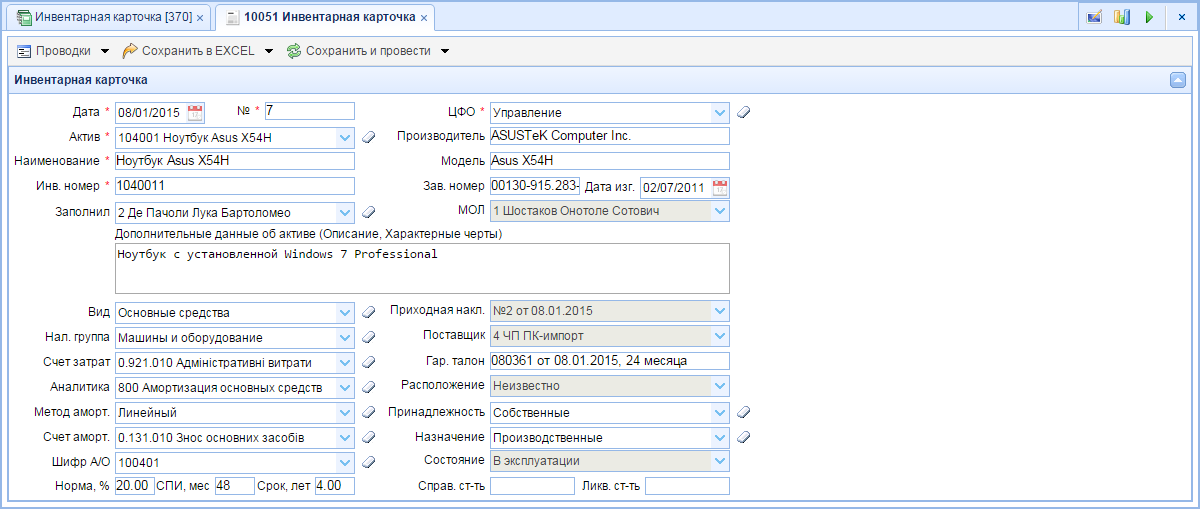This screenshot has height=509, width=1200.
Task: Click the Инв. номер input field
Action: pos(235,185)
